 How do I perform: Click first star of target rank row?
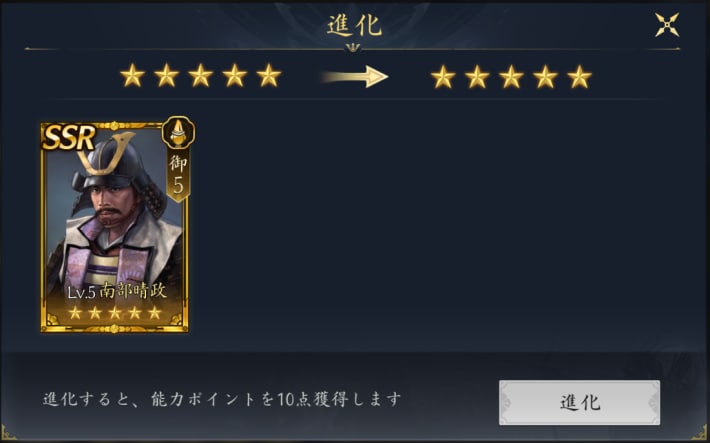(x=443, y=77)
